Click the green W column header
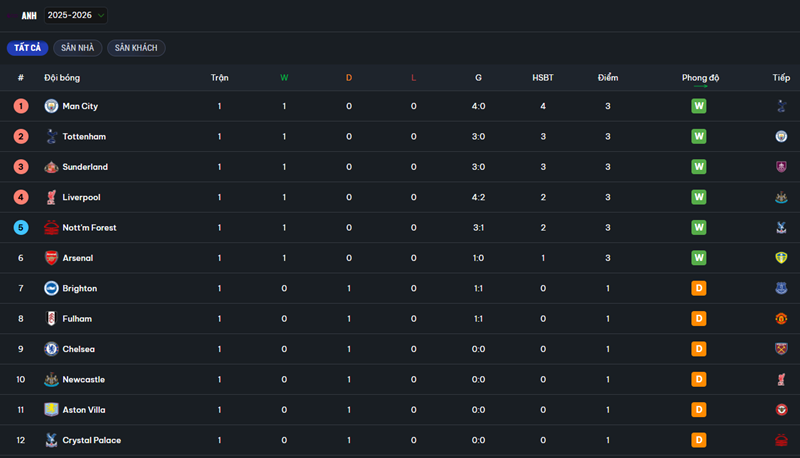Viewport: 800px width, 458px height. (284, 78)
